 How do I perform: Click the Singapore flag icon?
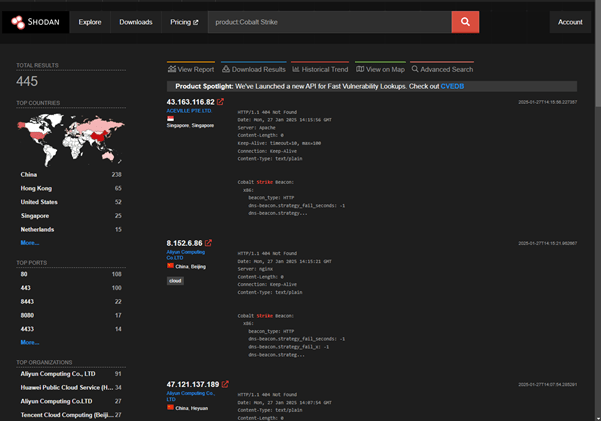[171, 118]
